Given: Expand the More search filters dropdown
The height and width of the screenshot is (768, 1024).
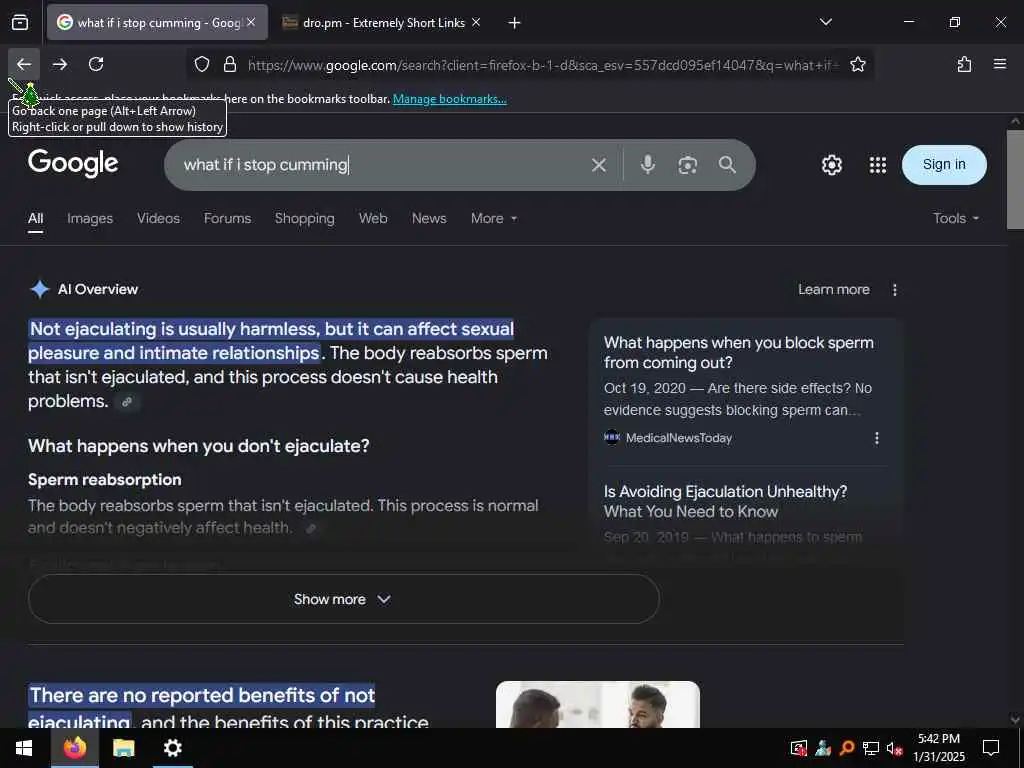Looking at the screenshot, I should click(494, 218).
